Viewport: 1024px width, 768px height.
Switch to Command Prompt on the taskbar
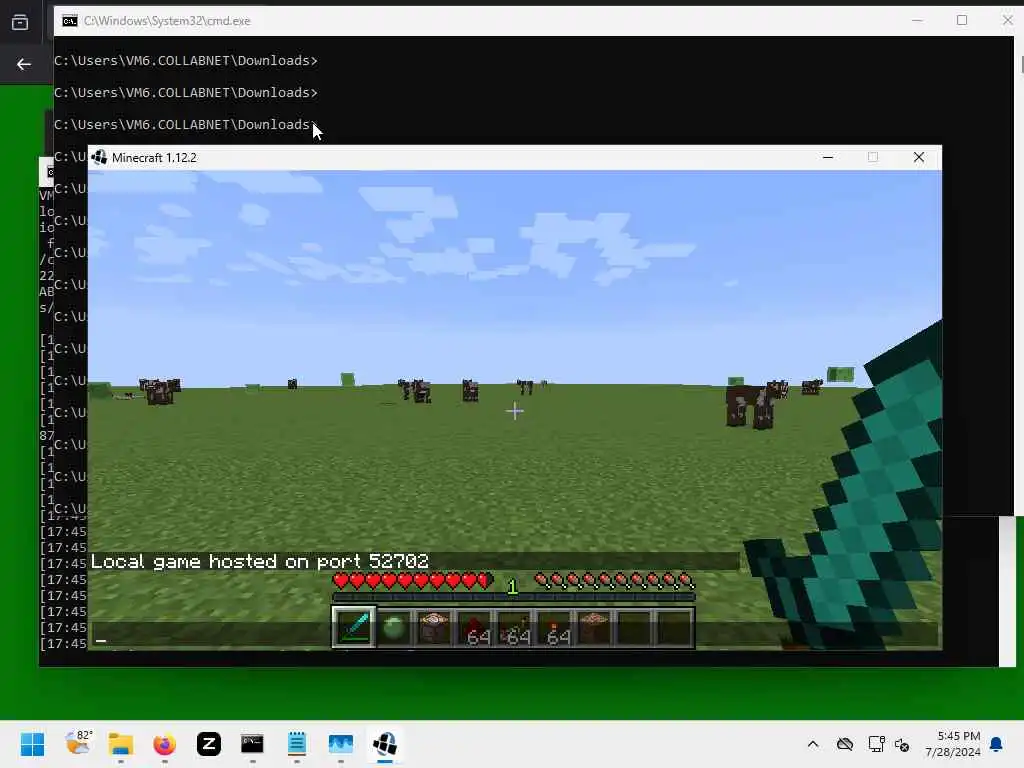[x=252, y=744]
